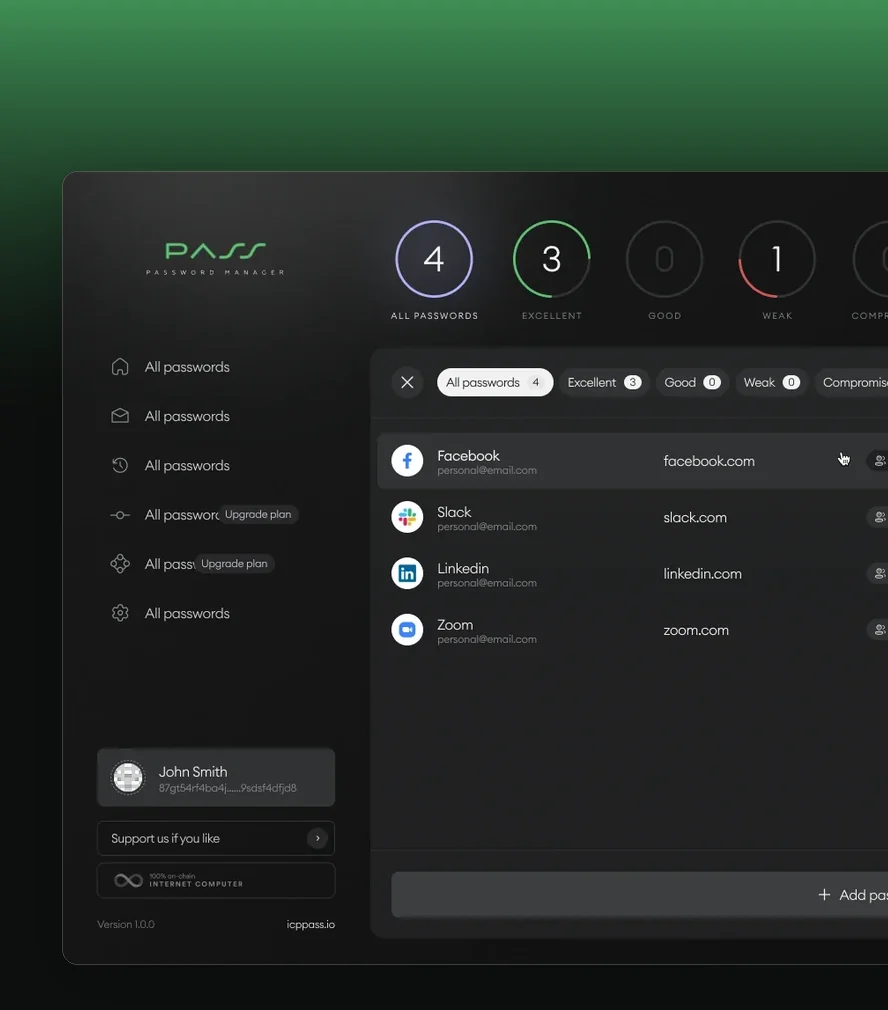The width and height of the screenshot is (888, 1010).
Task: Click the home icon in sidebar
Action: point(120,367)
